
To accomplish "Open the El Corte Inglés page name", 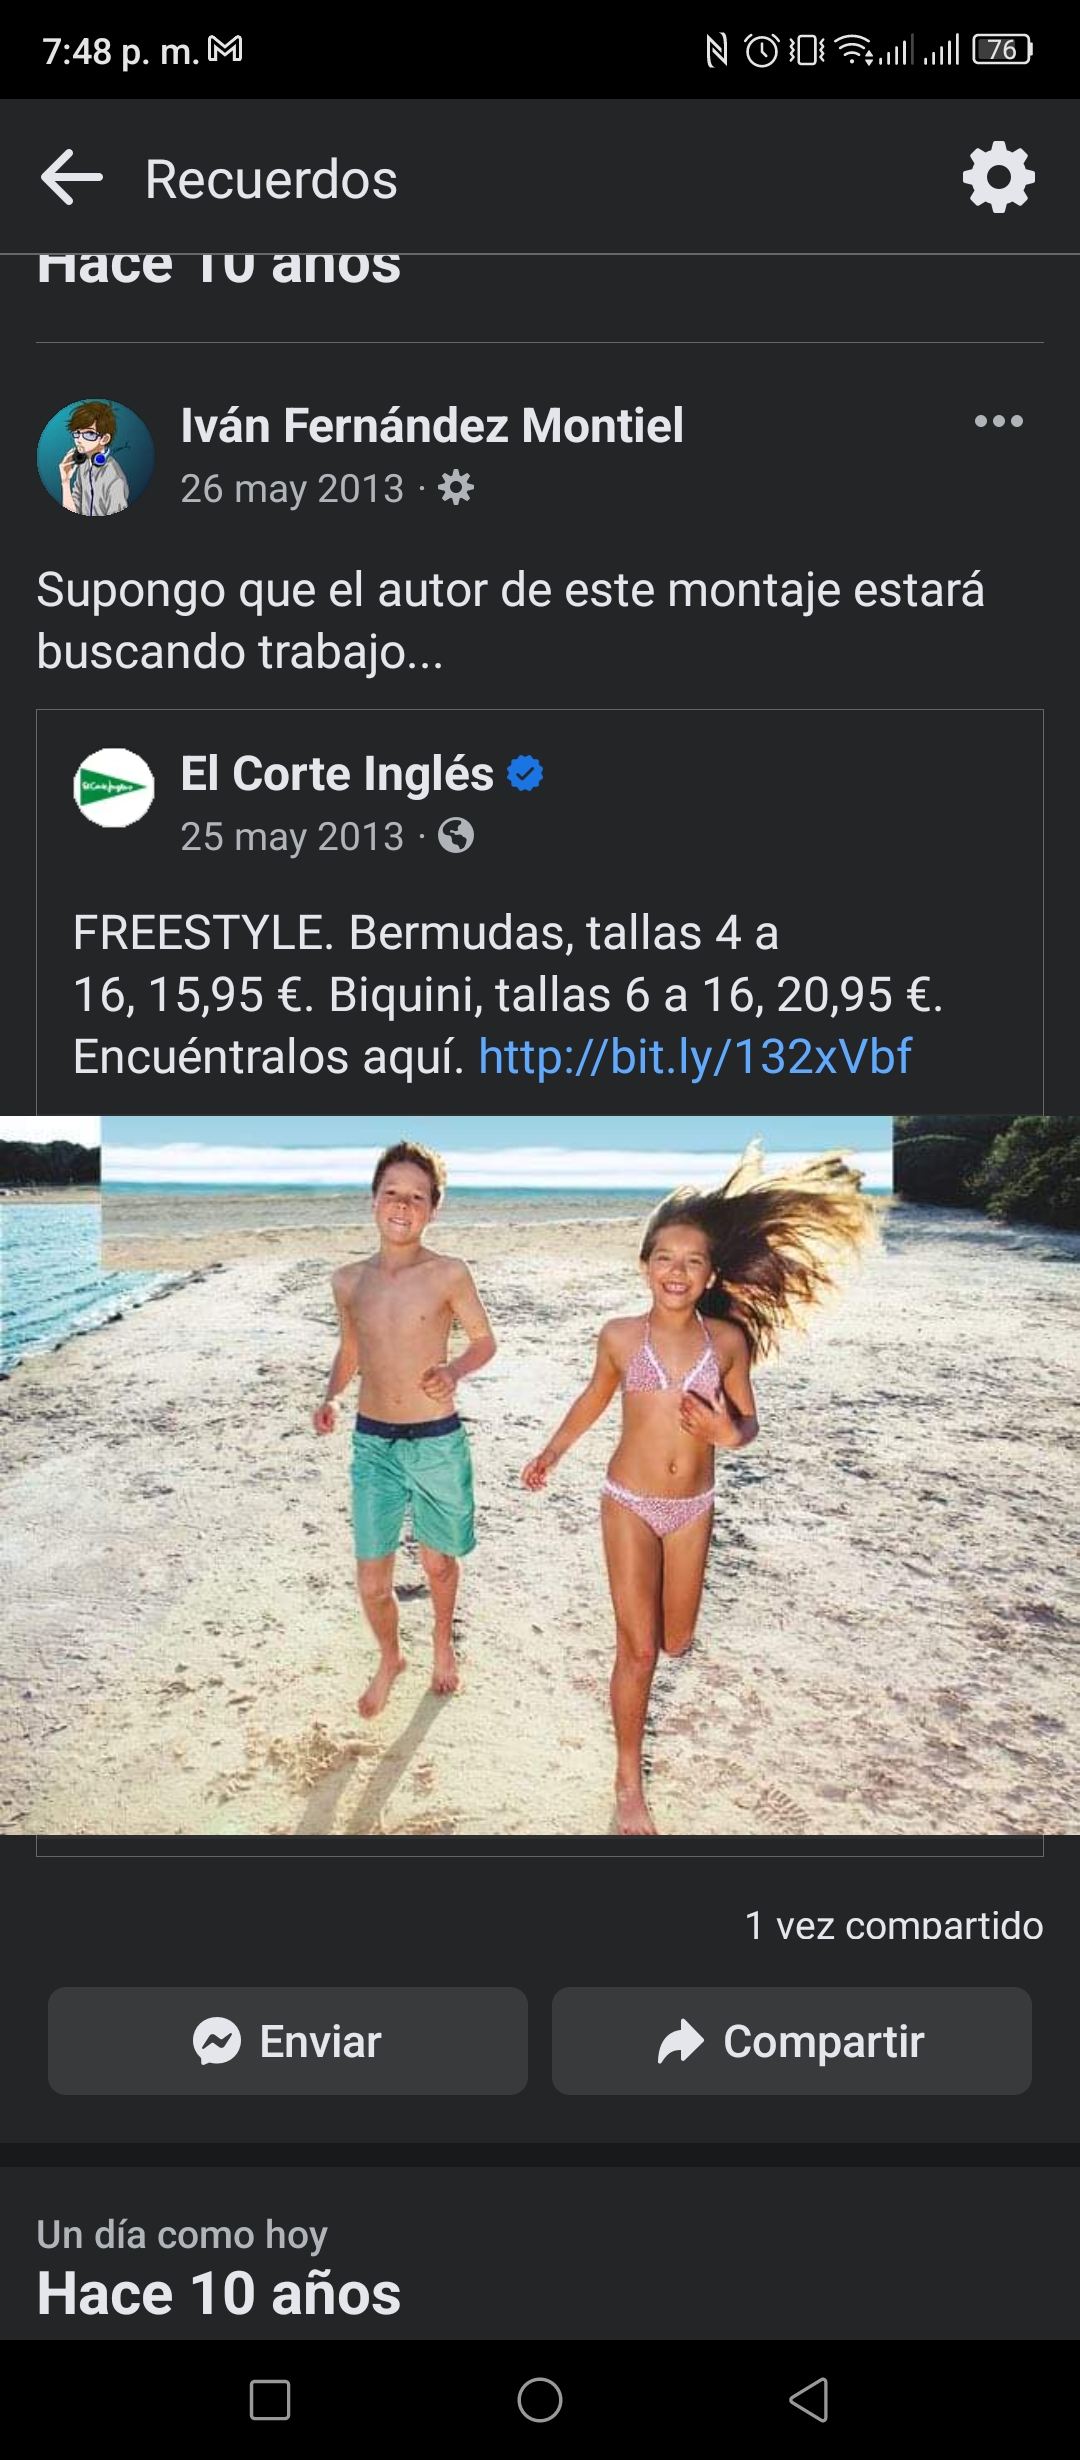I will [x=337, y=773].
